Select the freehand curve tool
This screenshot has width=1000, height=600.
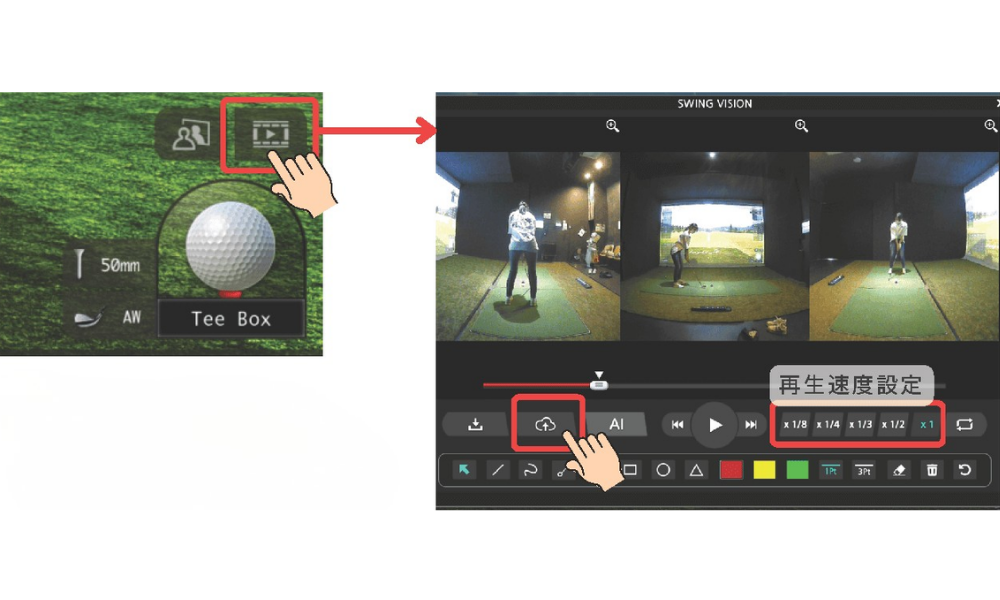click(x=531, y=471)
